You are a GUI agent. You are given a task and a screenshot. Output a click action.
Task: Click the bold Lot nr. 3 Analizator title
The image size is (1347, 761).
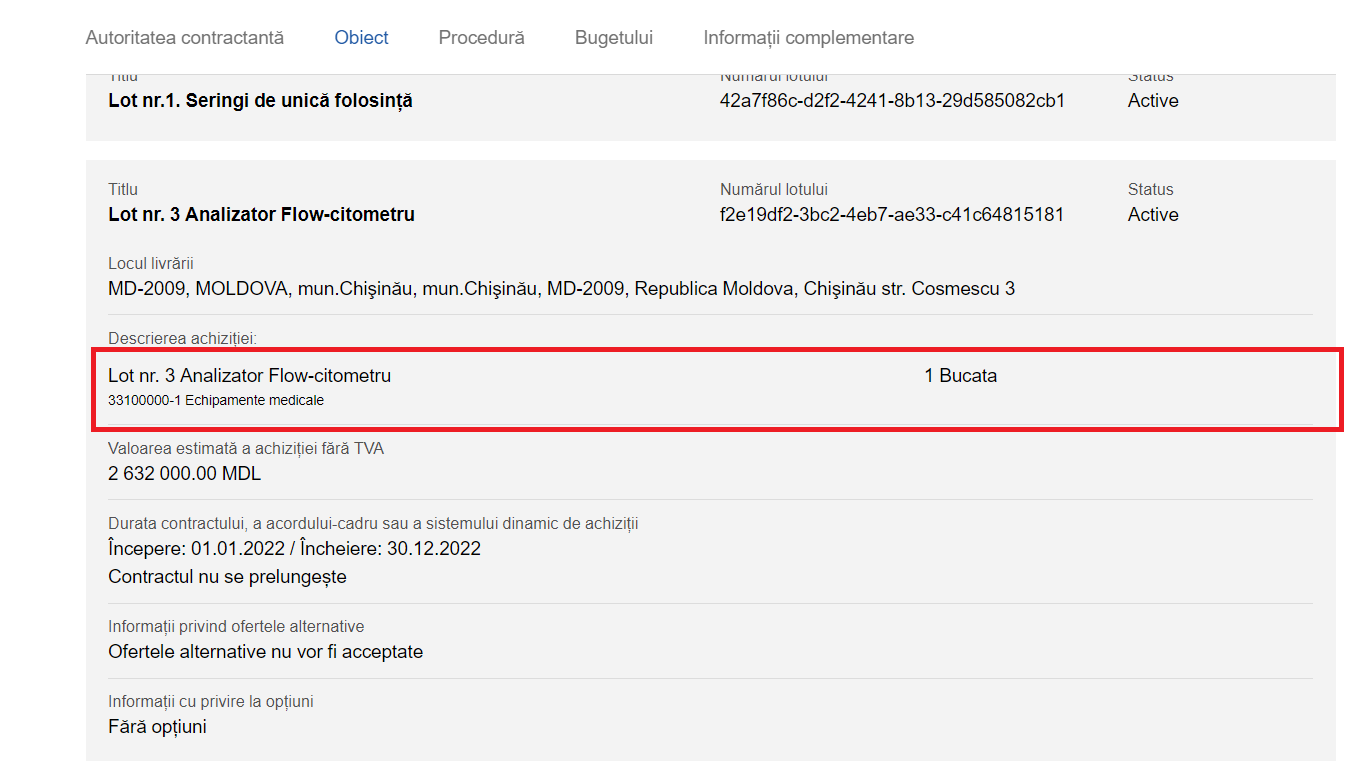[261, 215]
